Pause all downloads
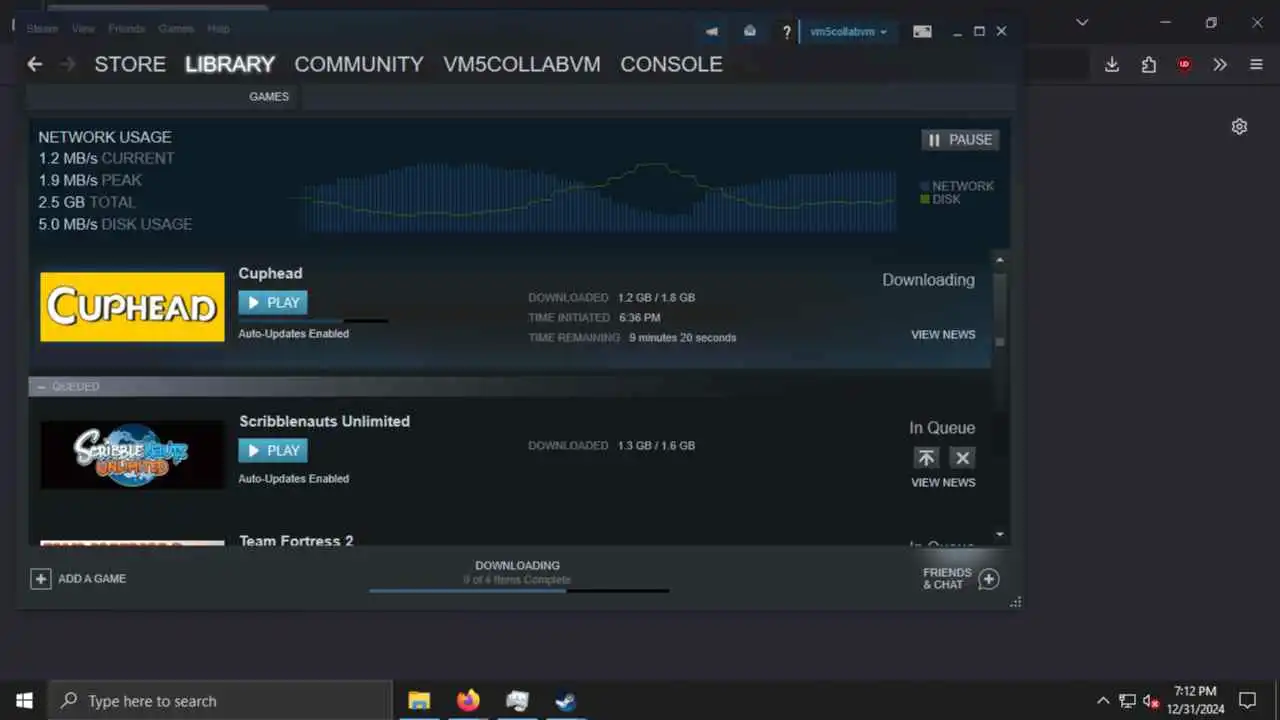 click(960, 140)
